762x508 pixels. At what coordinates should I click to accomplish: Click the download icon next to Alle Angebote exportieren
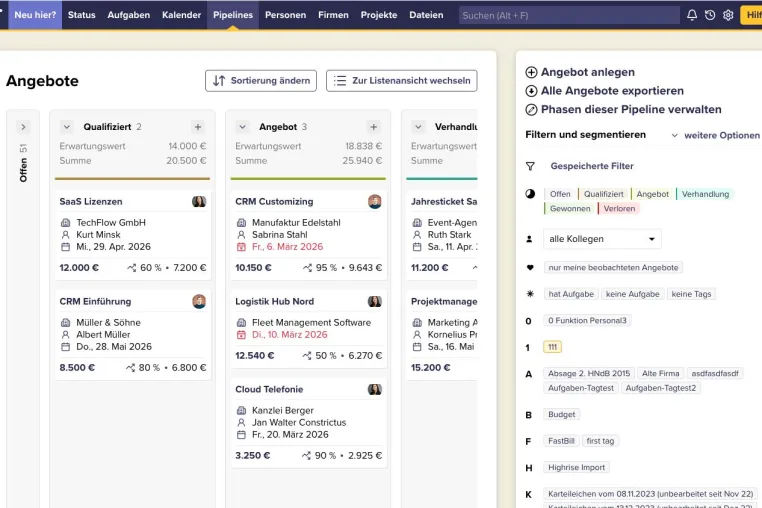pyautogui.click(x=531, y=91)
